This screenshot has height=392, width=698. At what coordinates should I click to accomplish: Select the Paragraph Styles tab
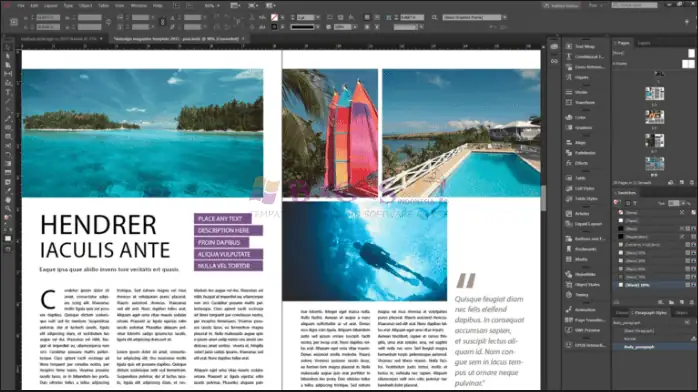click(x=650, y=313)
